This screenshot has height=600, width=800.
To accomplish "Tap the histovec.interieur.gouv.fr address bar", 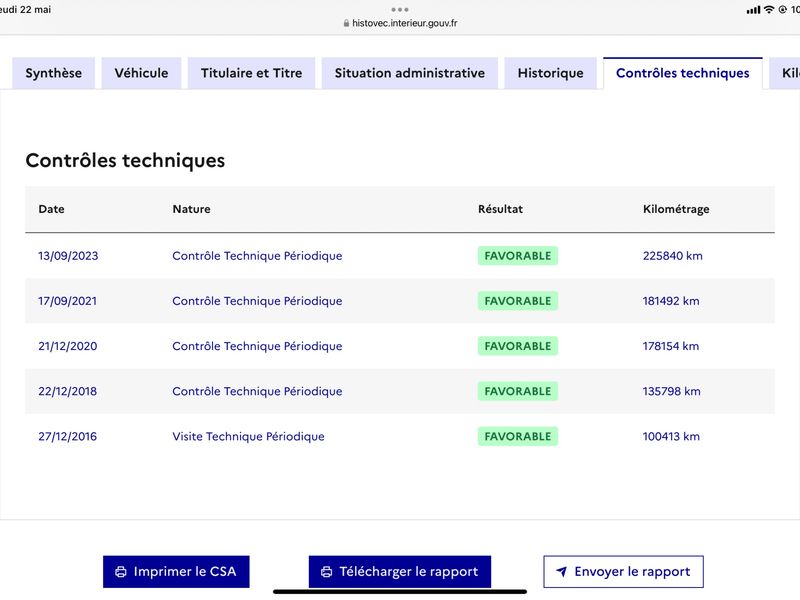I will coord(404,23).
